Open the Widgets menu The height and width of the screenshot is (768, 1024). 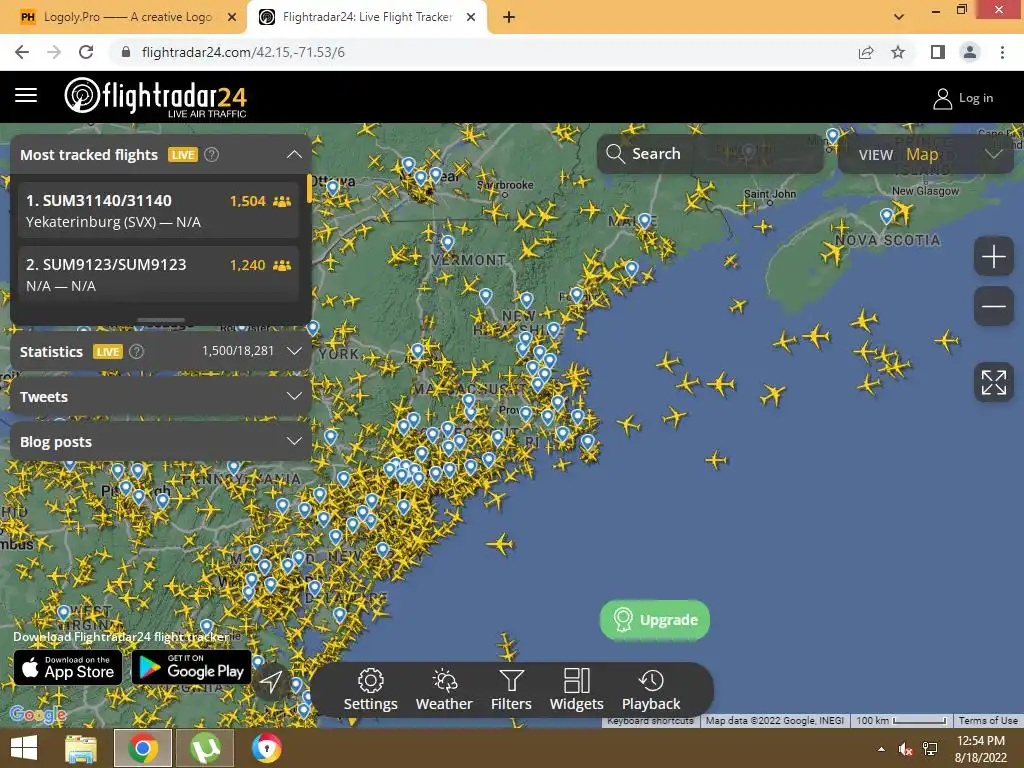tap(577, 690)
